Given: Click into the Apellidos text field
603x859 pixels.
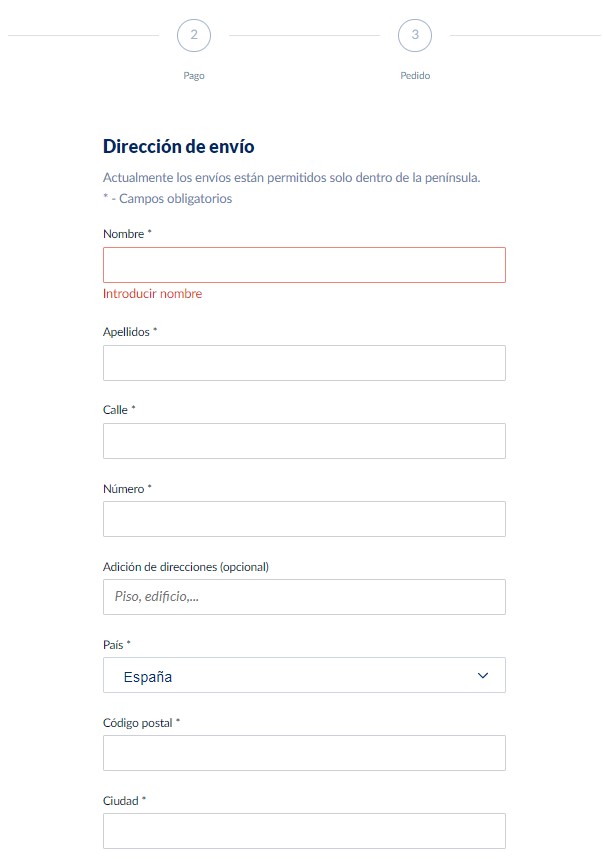Looking at the screenshot, I should [304, 363].
